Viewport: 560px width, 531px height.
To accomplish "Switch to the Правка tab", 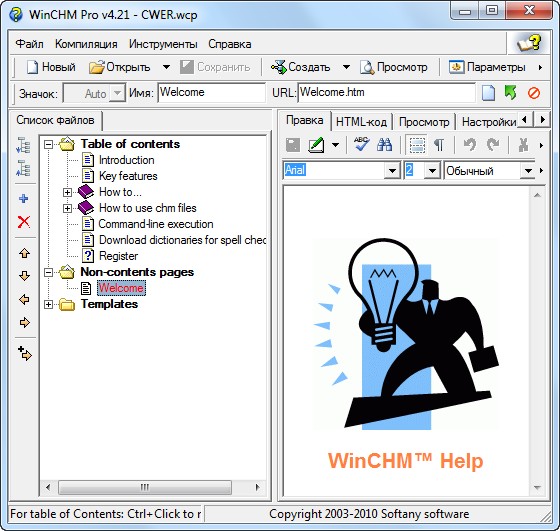I will click(305, 120).
